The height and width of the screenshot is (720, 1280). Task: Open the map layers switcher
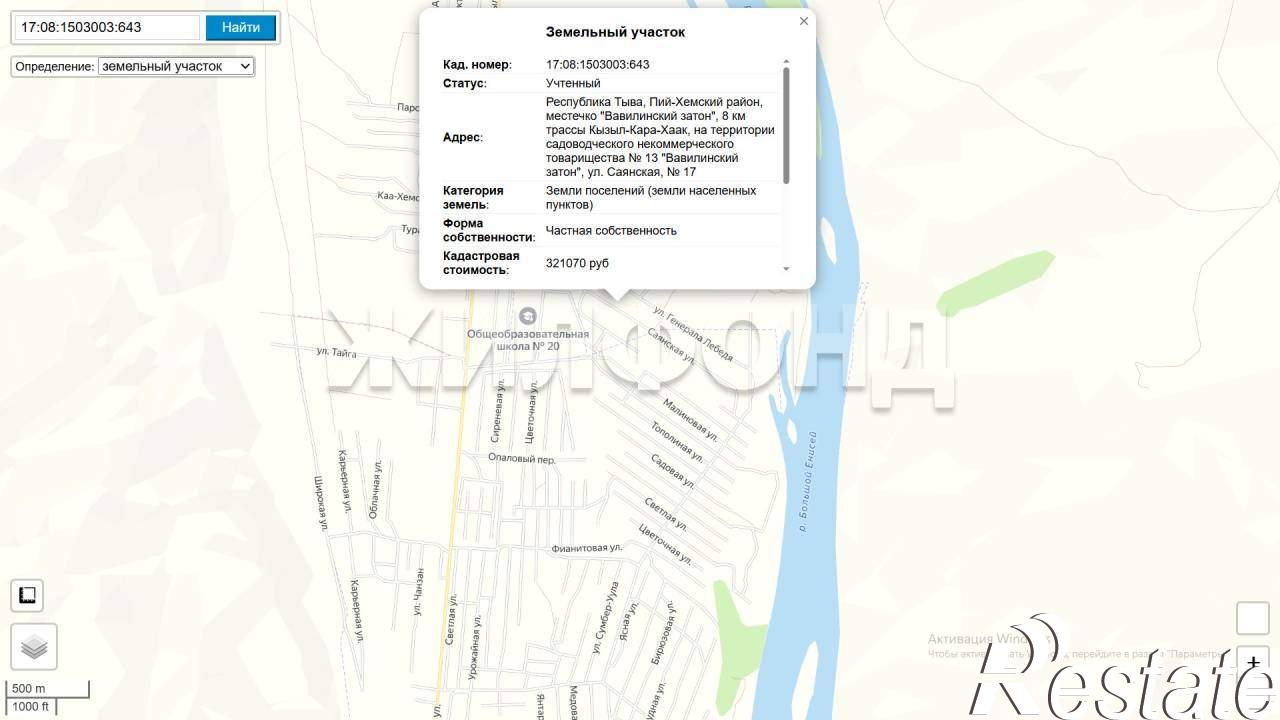pos(34,647)
